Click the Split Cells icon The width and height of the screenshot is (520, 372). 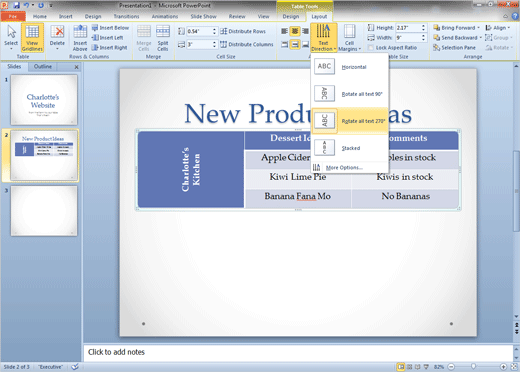point(163,37)
